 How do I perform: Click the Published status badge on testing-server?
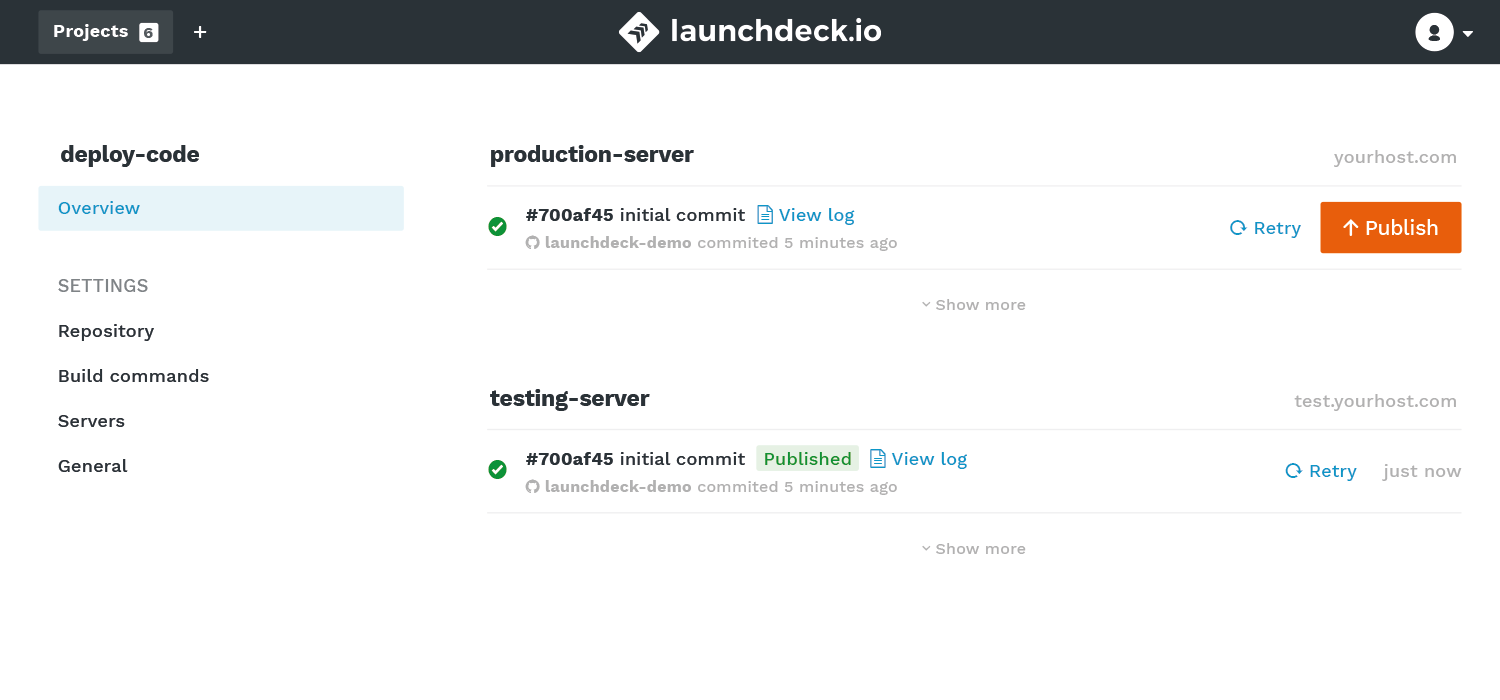click(807, 458)
